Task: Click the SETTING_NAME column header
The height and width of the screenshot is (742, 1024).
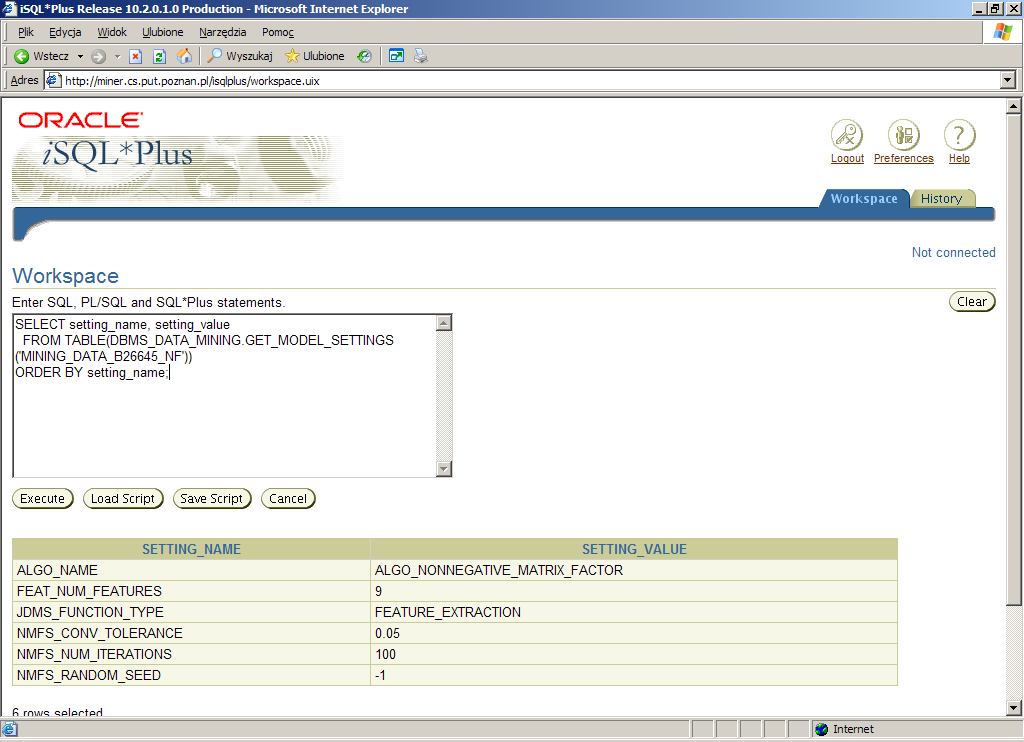Action: (191, 549)
